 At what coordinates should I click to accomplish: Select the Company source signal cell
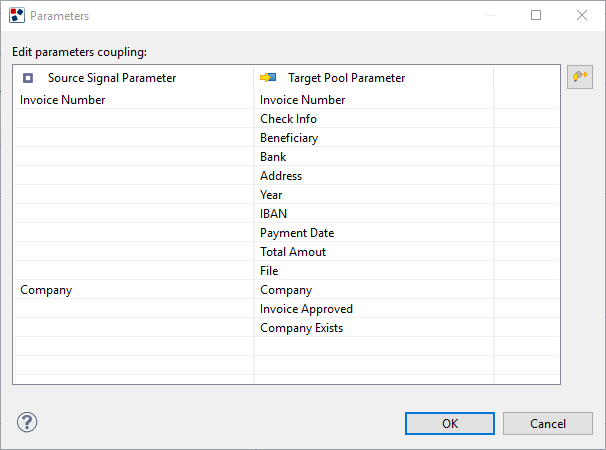[134, 290]
